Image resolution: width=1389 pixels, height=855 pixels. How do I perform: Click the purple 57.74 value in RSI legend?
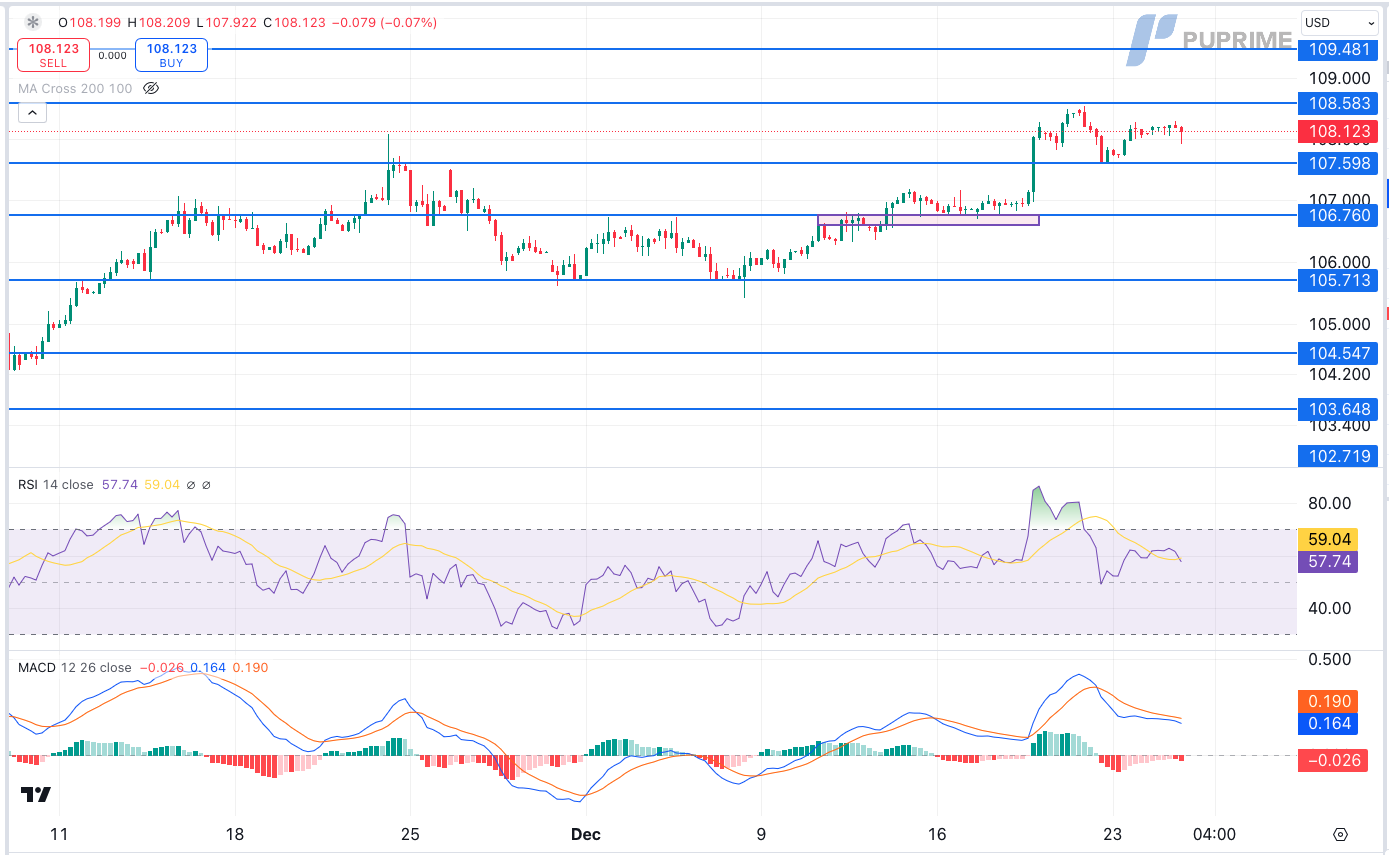(118, 484)
